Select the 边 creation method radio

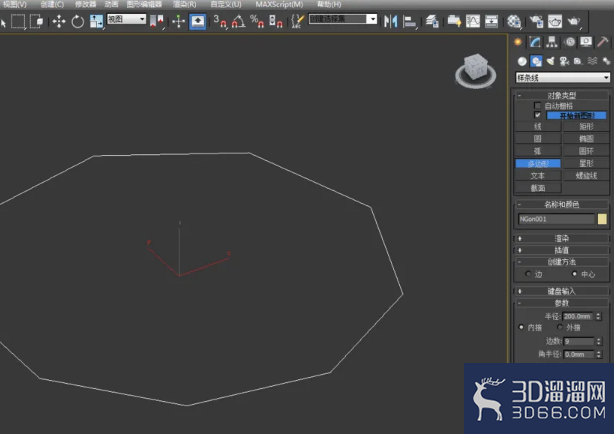528,273
